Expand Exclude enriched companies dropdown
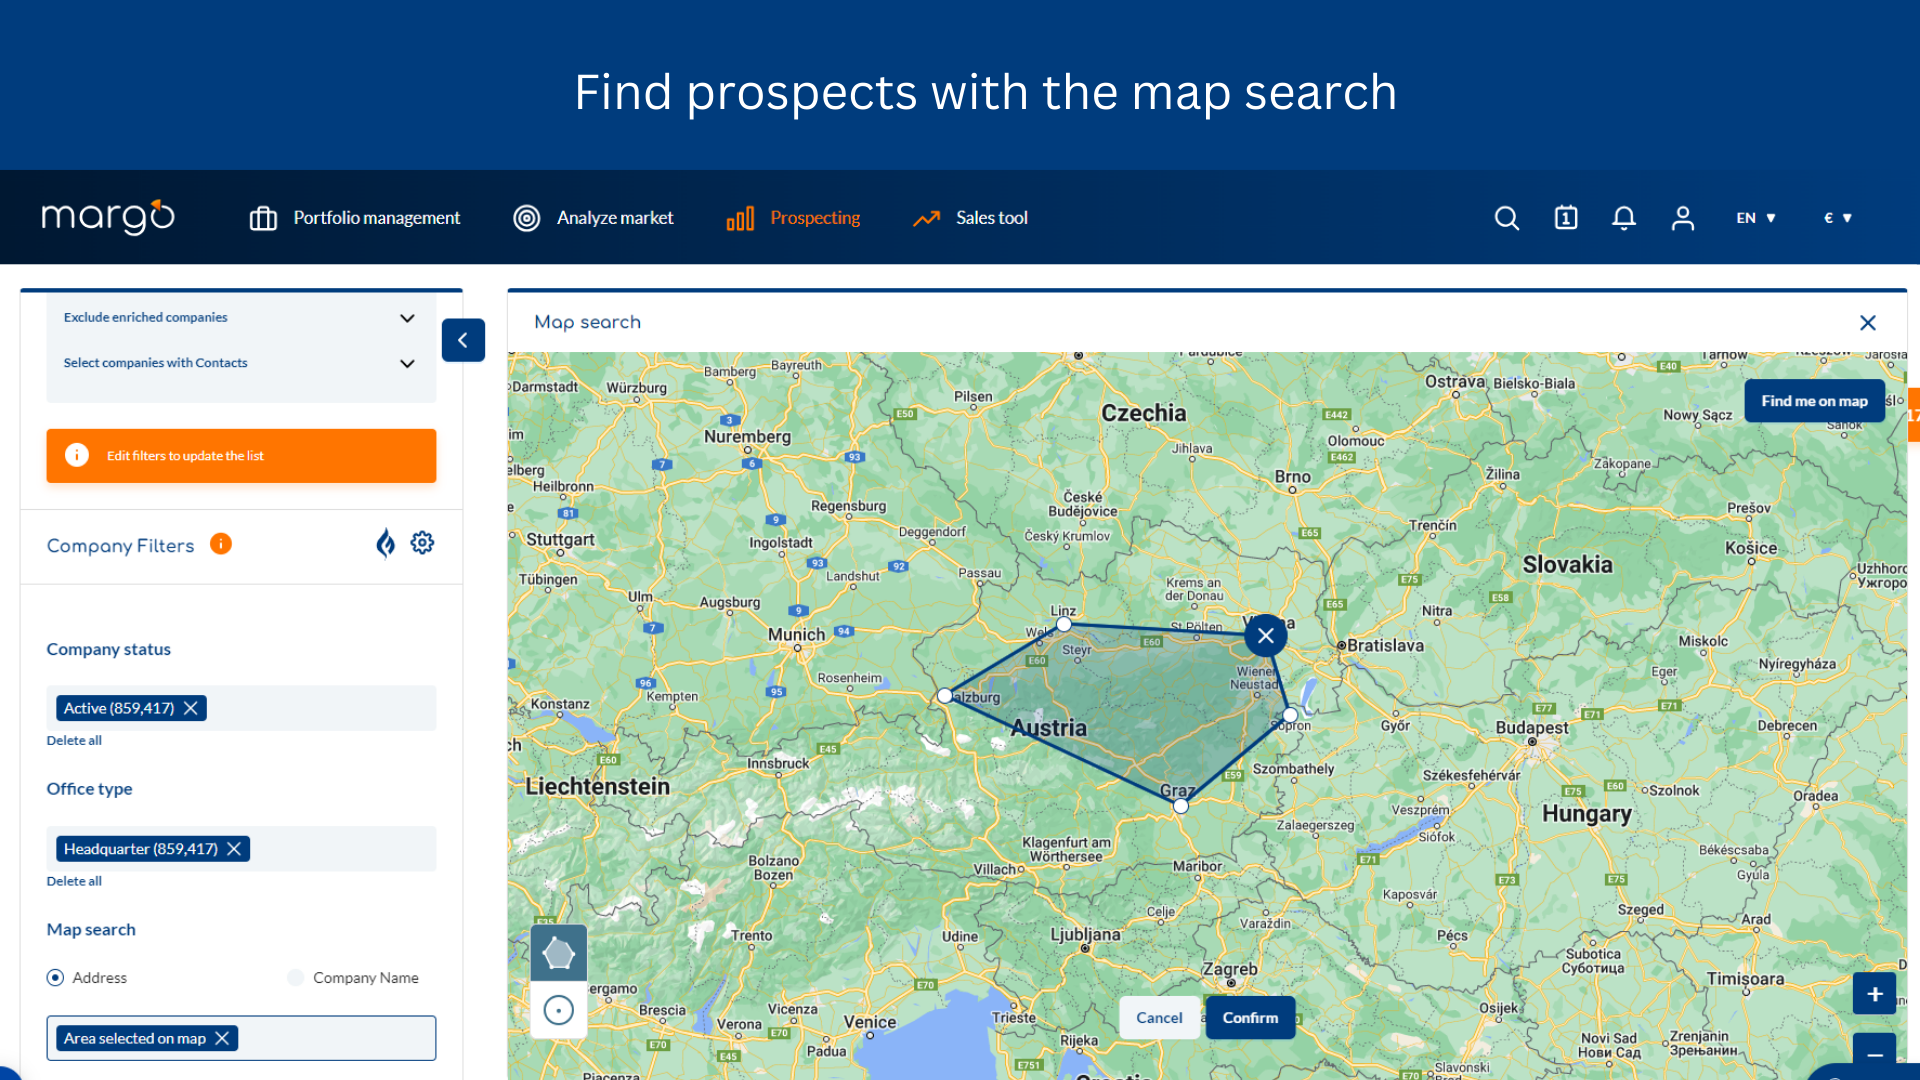This screenshot has height=1080, width=1920. [x=407, y=318]
